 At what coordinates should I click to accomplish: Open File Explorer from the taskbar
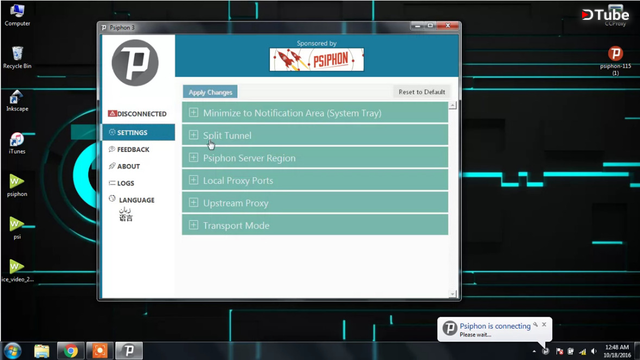tap(42, 351)
